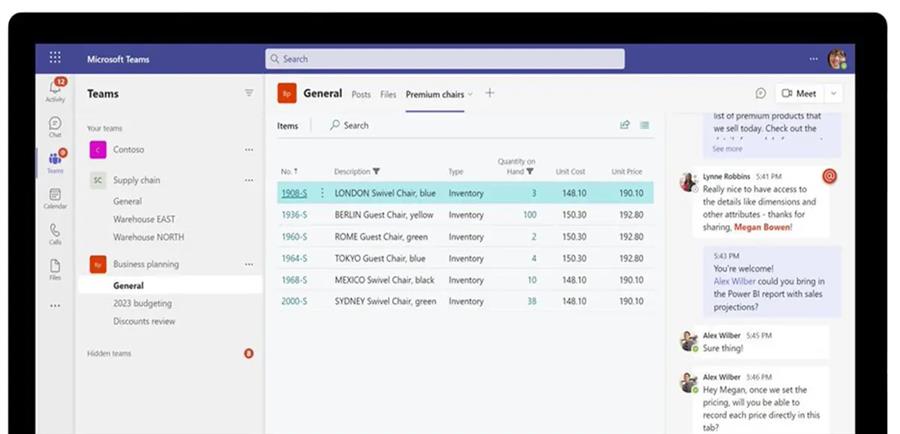This screenshot has width=900, height=434.
Task: Open the Calendar sidebar icon
Action: point(55,199)
